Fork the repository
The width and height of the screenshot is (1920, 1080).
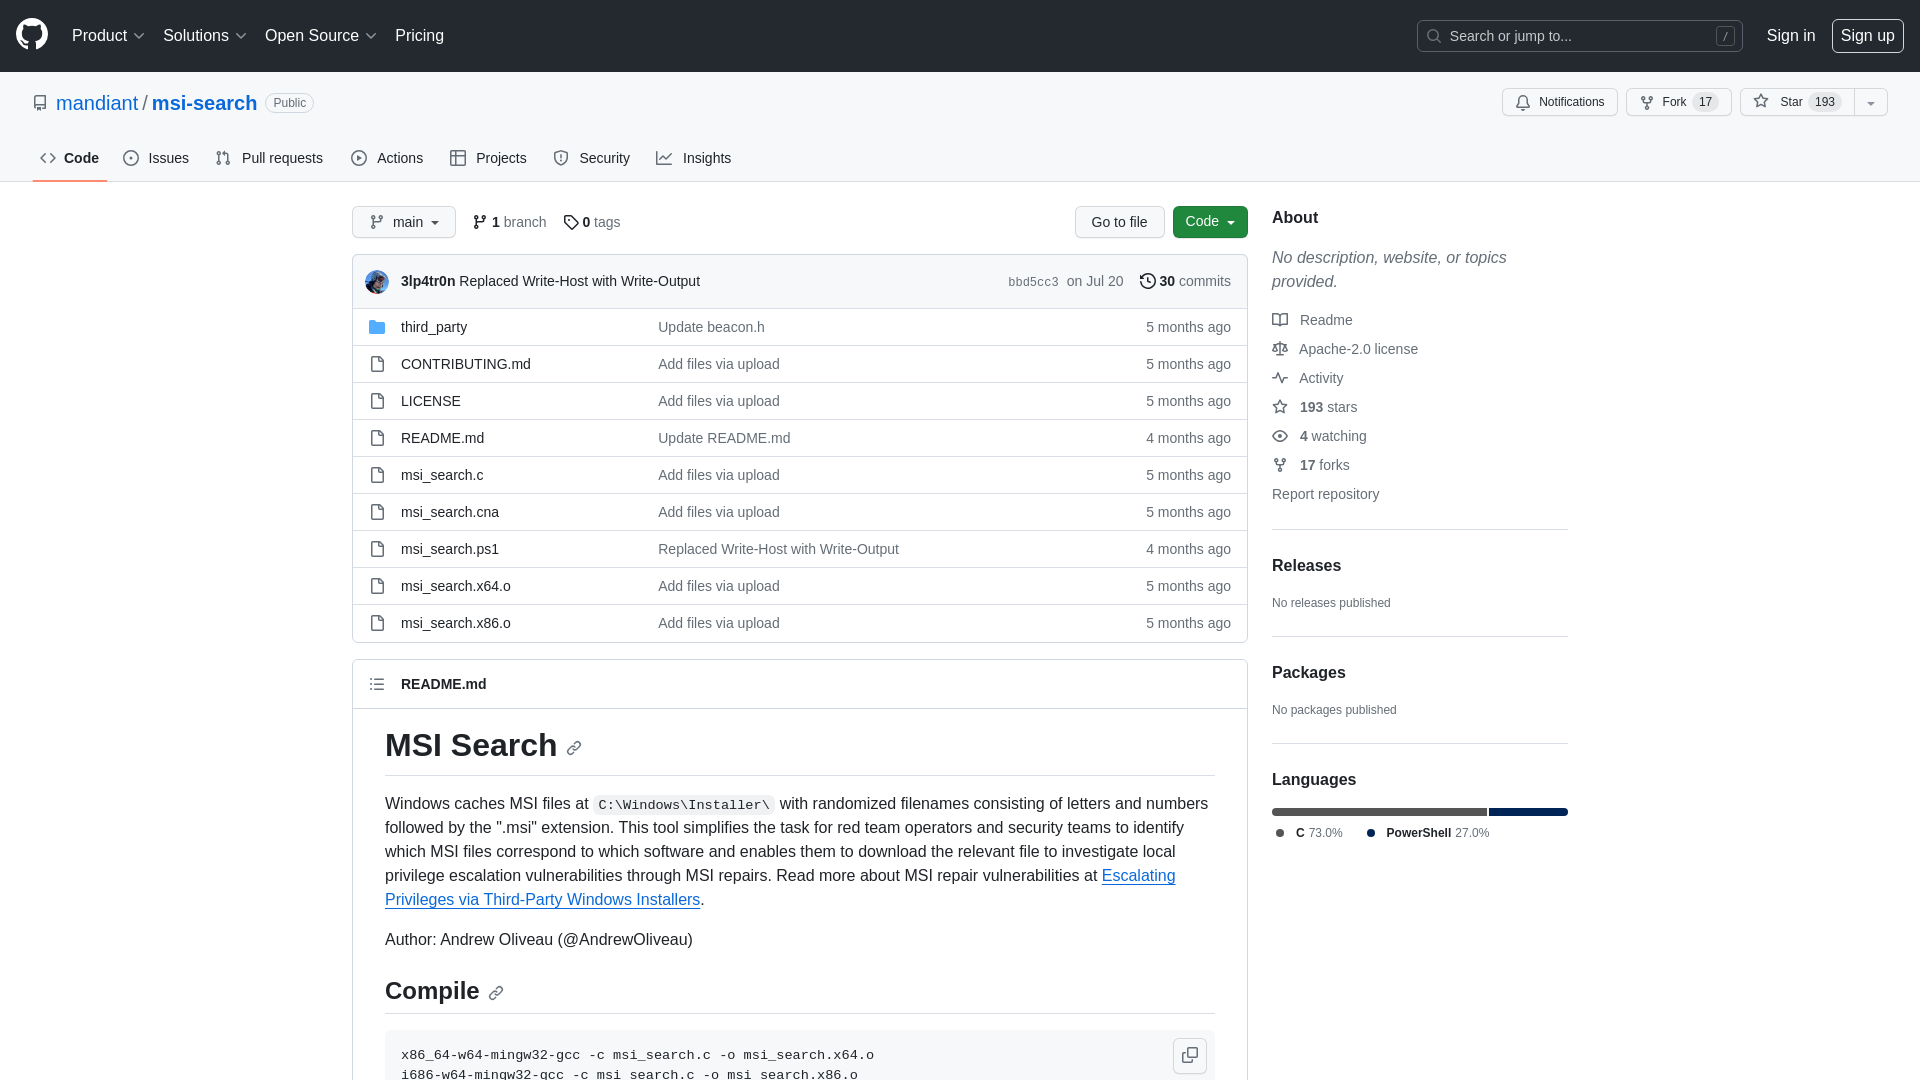1678,102
